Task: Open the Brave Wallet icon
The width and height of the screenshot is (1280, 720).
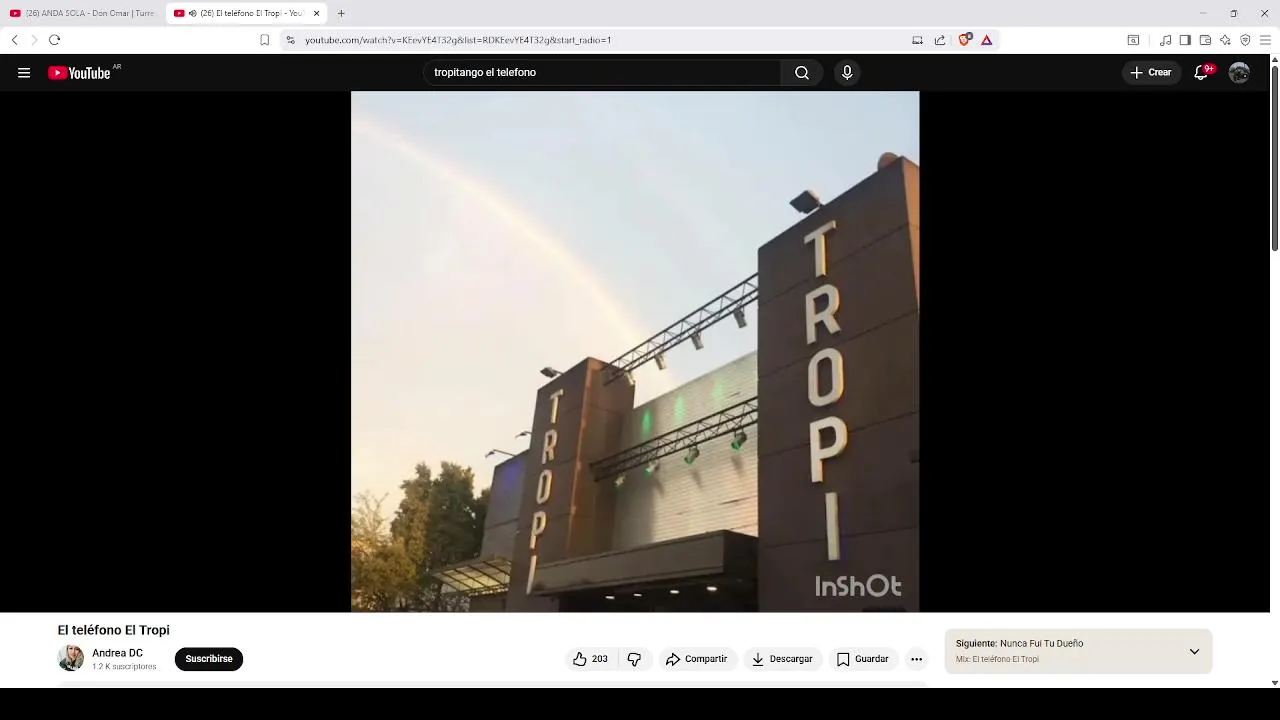Action: (1205, 40)
